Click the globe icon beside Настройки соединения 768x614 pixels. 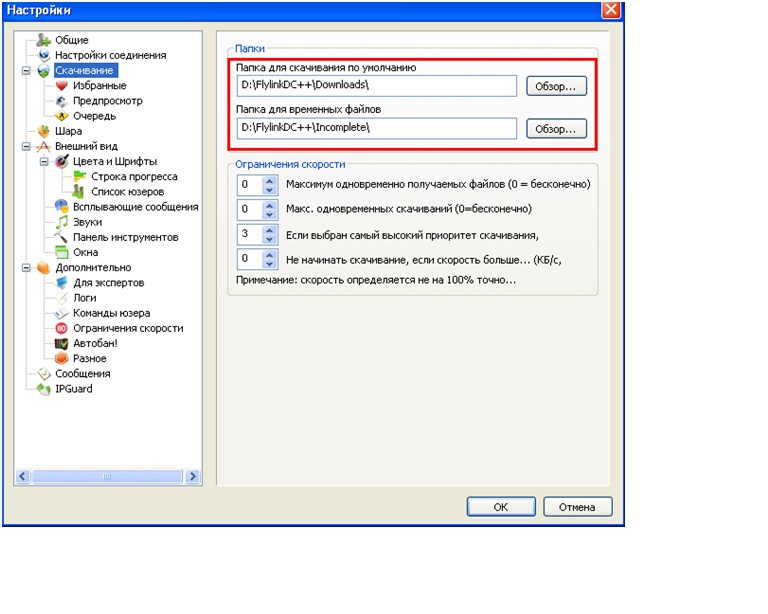click(44, 55)
